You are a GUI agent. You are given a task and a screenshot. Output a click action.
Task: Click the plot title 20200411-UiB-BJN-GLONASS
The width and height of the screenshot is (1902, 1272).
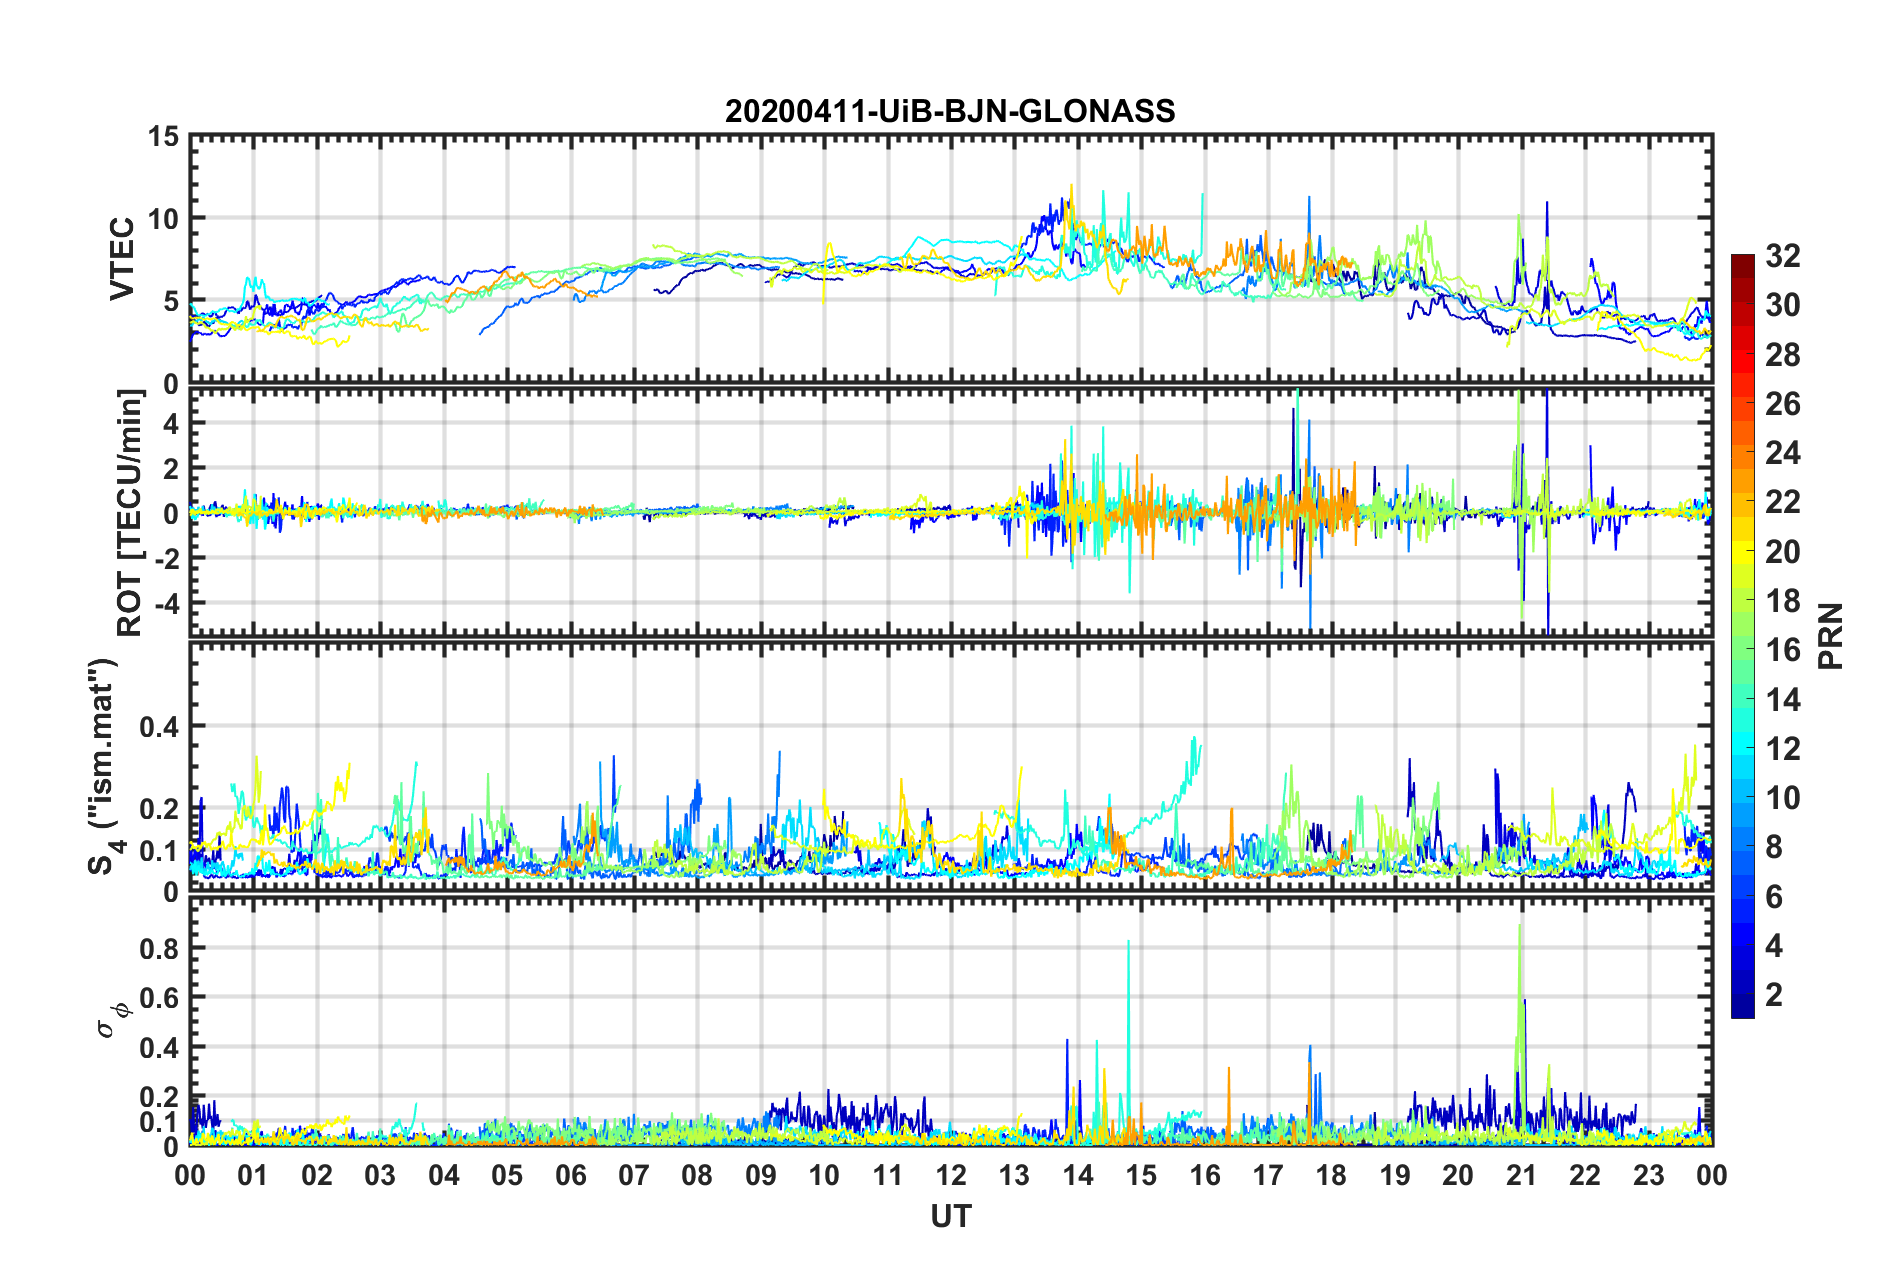950,111
